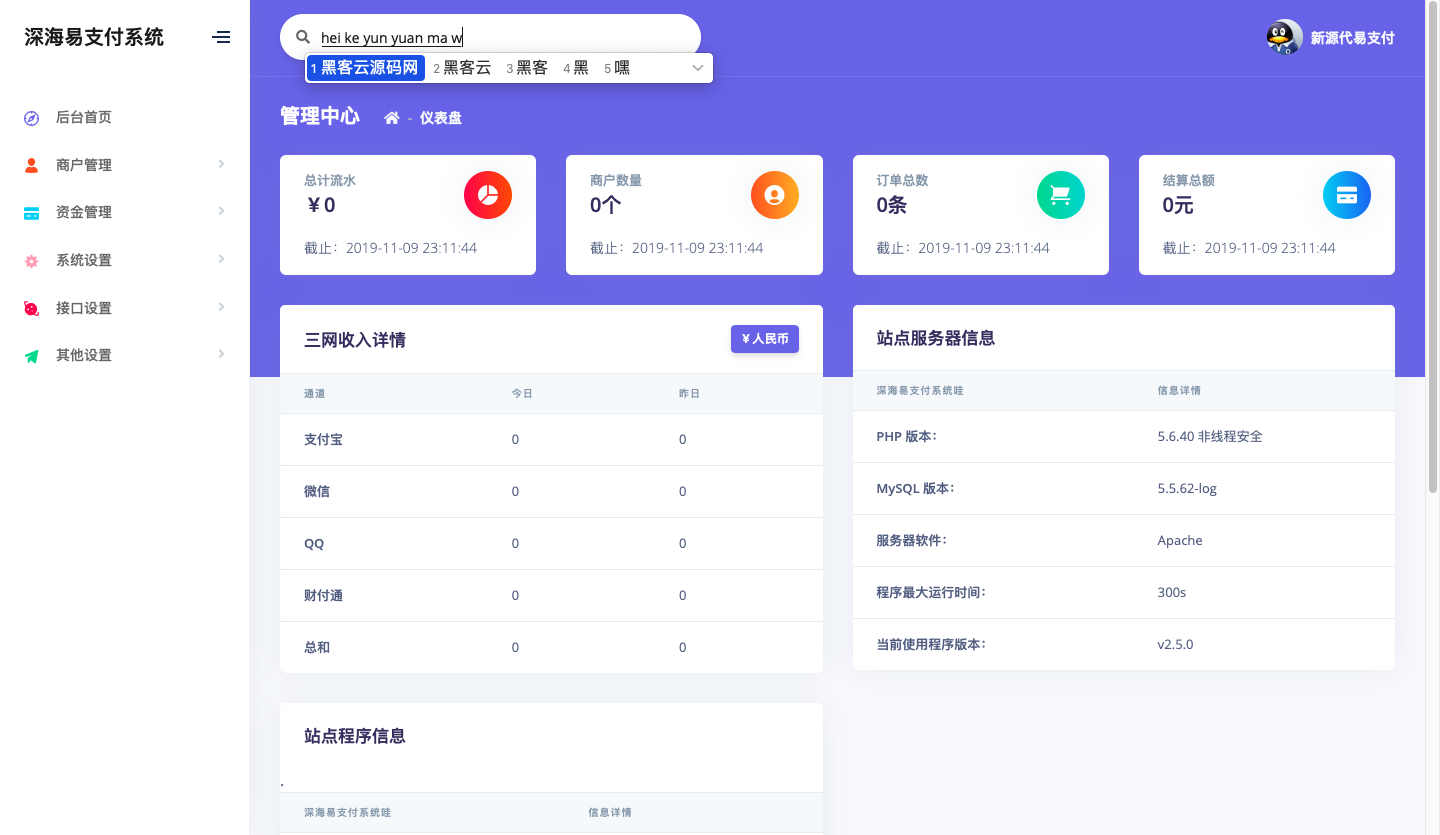
Task: Expand the 系统设置 sidebar menu
Action: tap(84, 260)
